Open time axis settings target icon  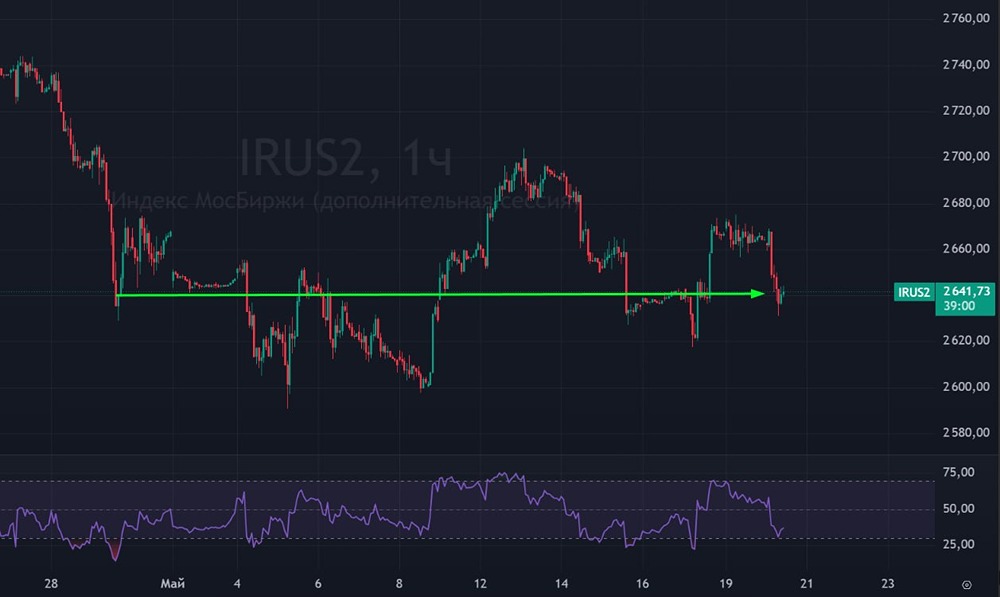coord(967,584)
